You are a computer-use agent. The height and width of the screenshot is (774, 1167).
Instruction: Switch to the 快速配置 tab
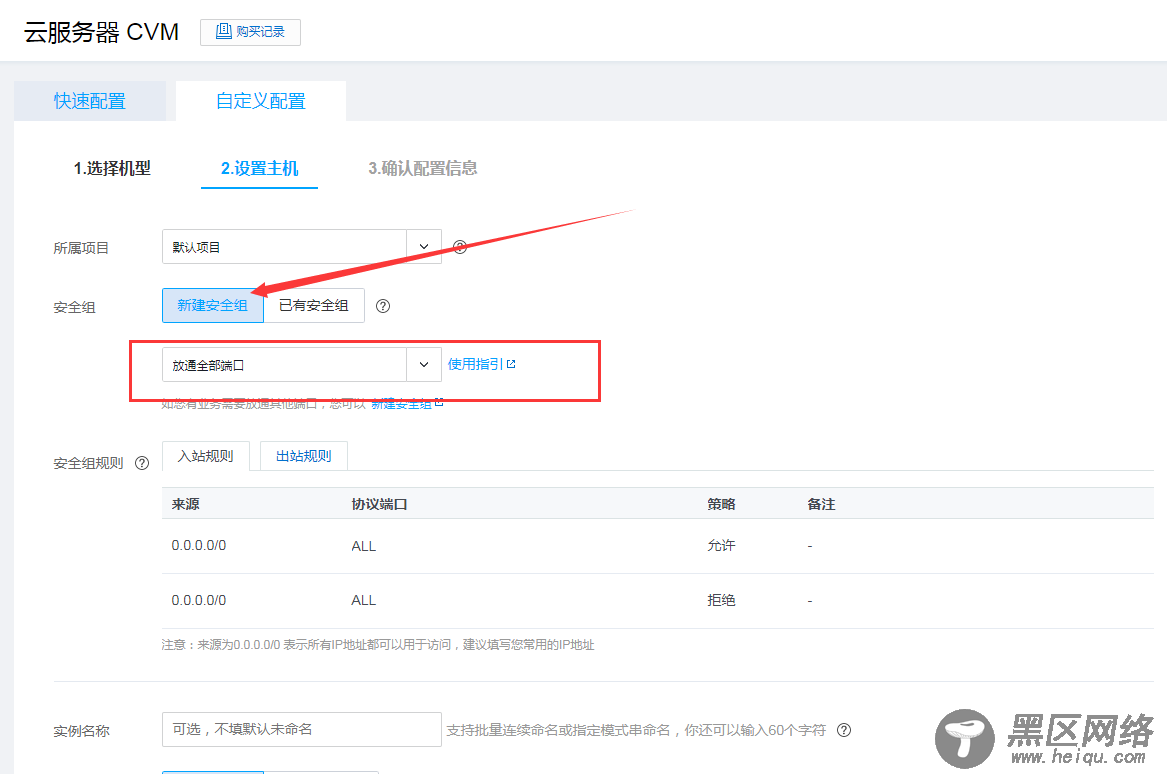[89, 101]
